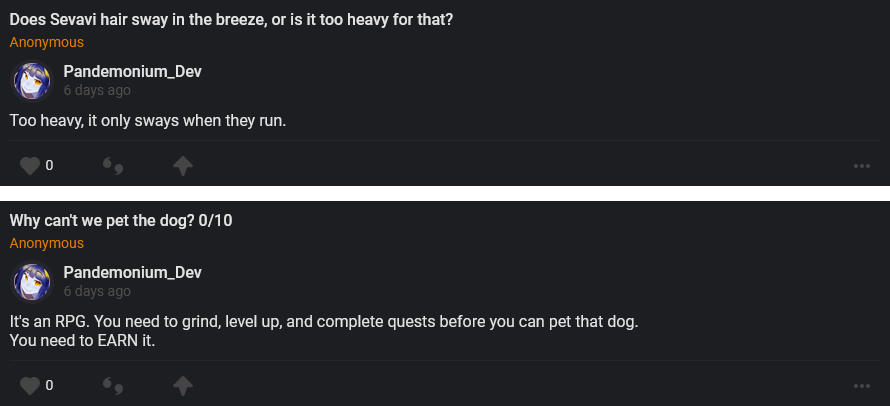Share the Sevavi hair answer via arrow icon
This screenshot has width=890, height=406.
point(183,165)
